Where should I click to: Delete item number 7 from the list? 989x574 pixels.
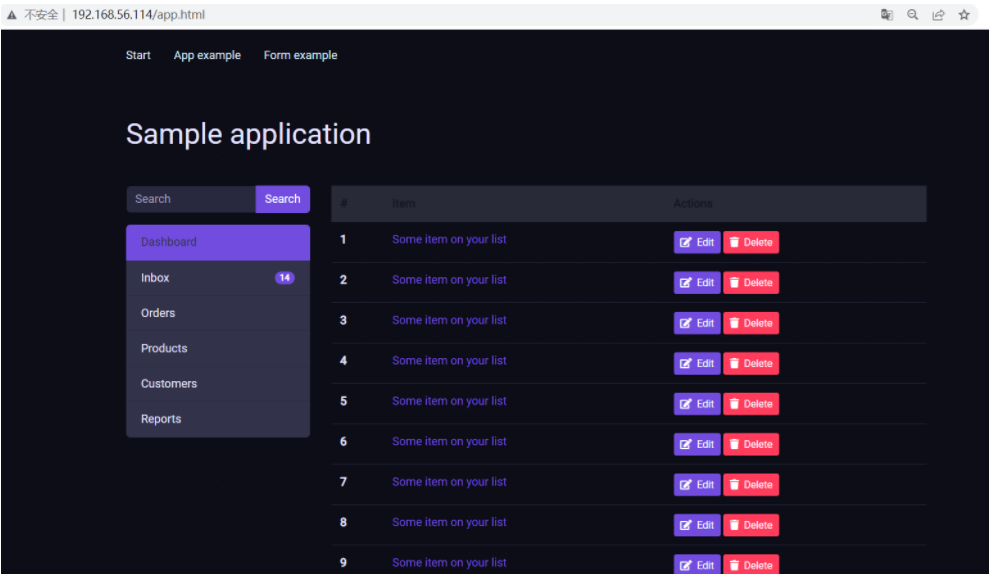coord(751,485)
